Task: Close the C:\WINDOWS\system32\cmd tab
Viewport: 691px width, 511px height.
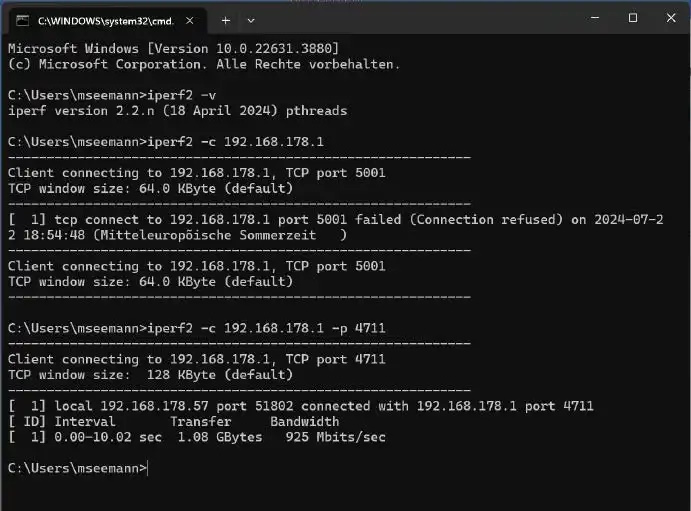Action: click(189, 20)
